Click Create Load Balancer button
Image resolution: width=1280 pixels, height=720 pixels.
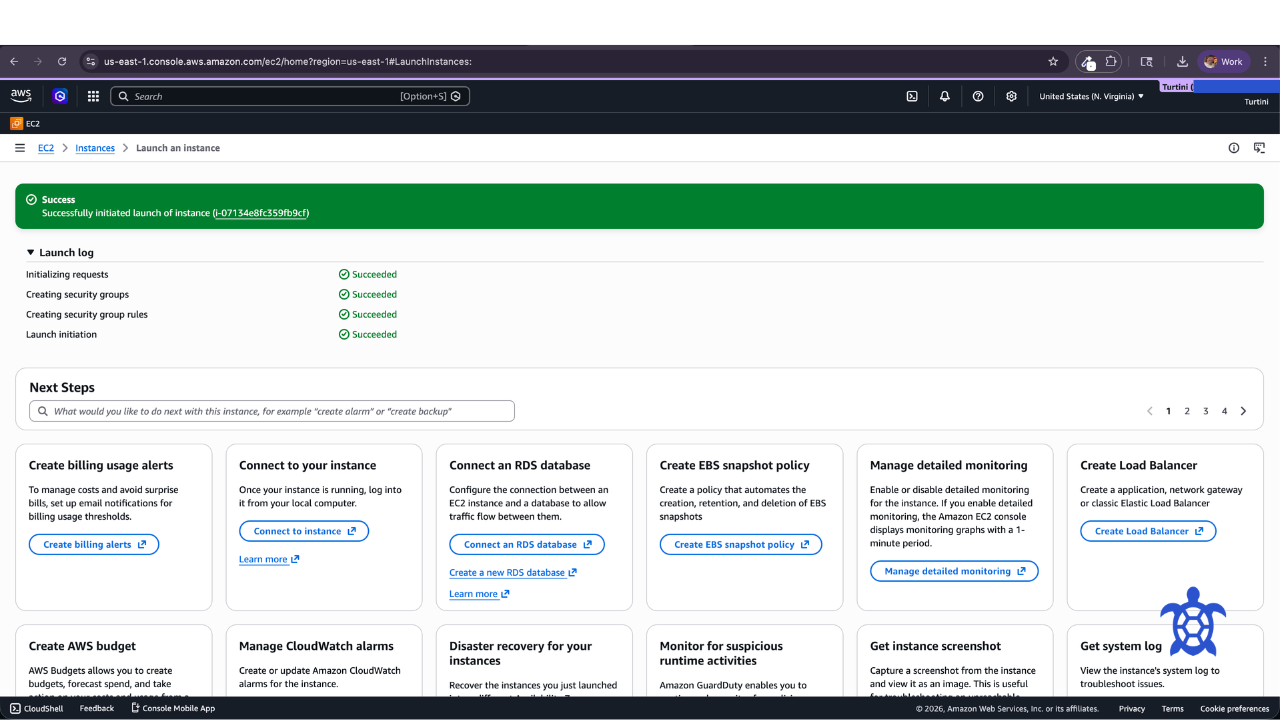coord(1148,531)
